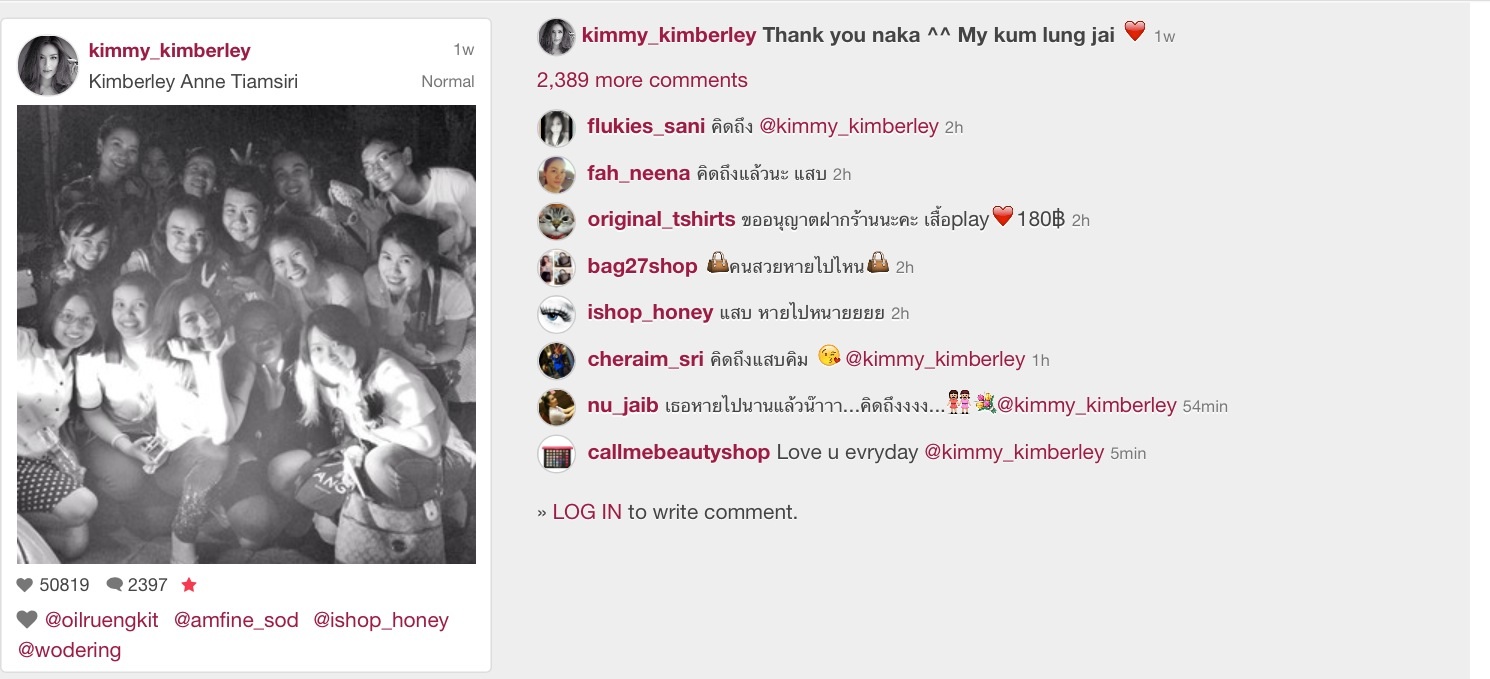Click the comment bubble icon beside 2397
Viewport: 1490px width, 679px height.
click(115, 585)
